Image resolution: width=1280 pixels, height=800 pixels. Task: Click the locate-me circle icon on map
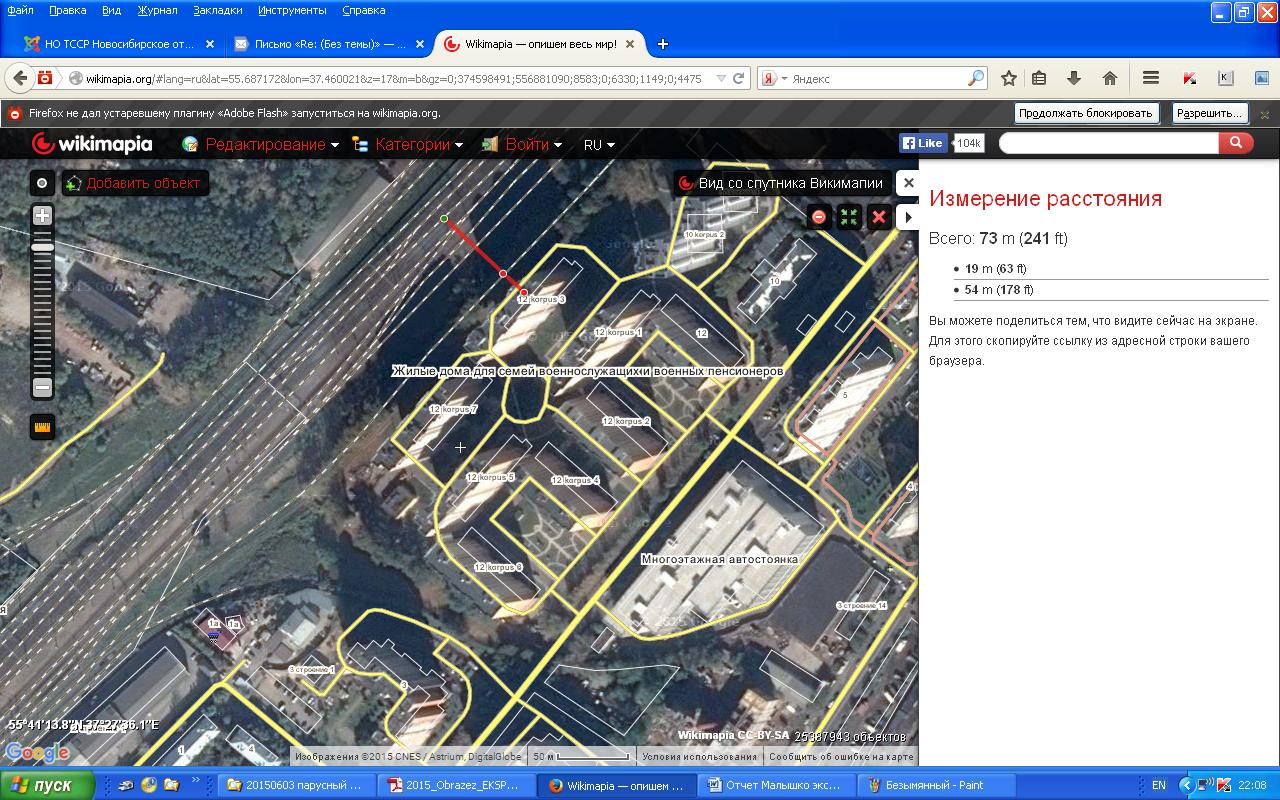point(42,183)
